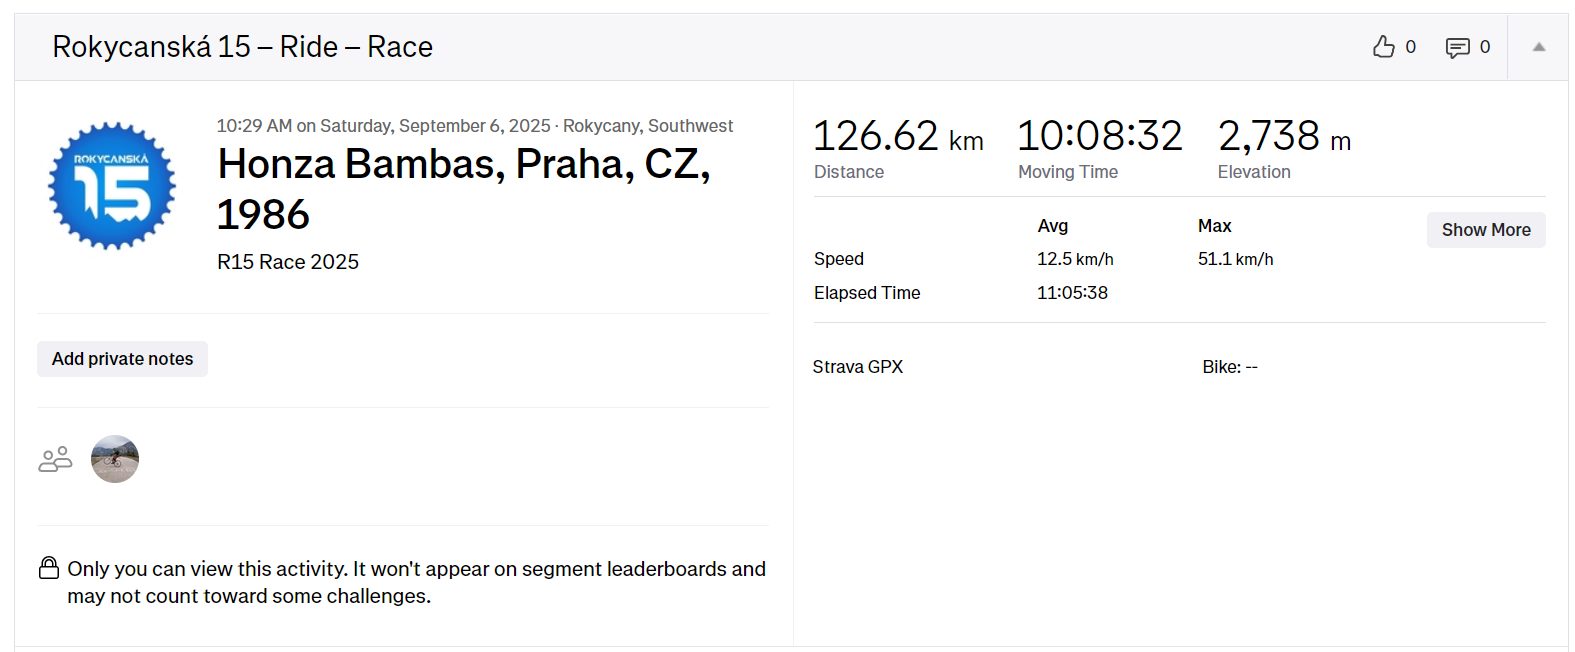Viewport: 1575px width, 652px height.
Task: Open comments via the speech bubble icon
Action: click(1457, 47)
